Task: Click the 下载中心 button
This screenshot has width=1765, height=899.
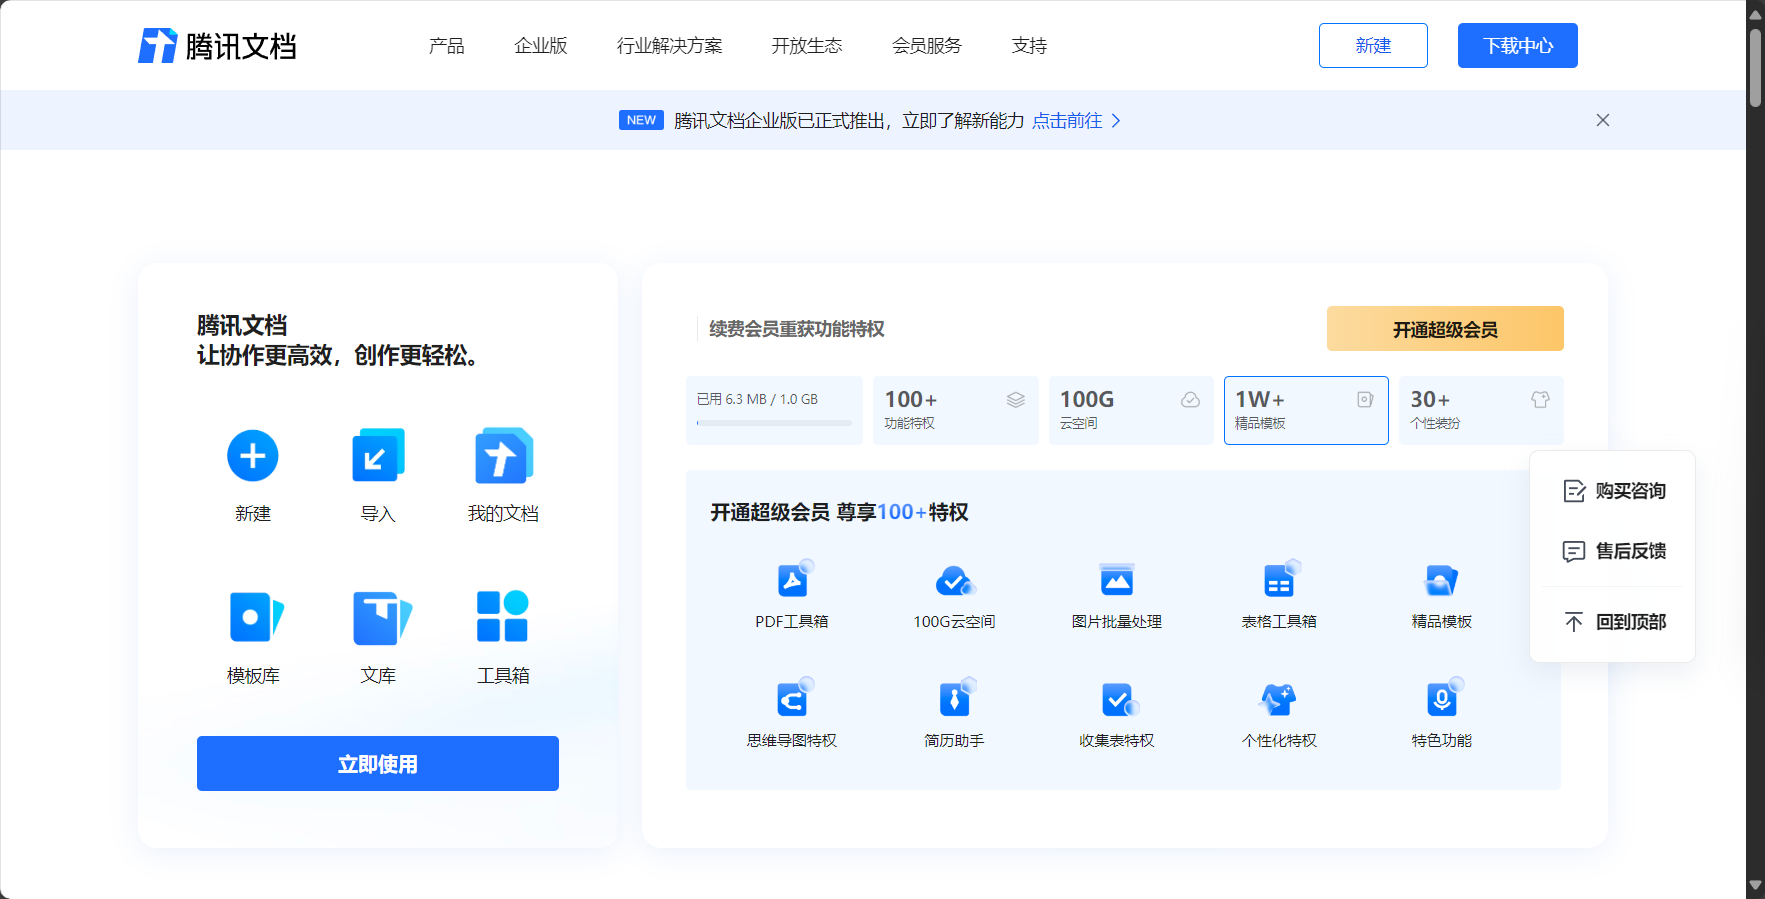Action: point(1518,46)
